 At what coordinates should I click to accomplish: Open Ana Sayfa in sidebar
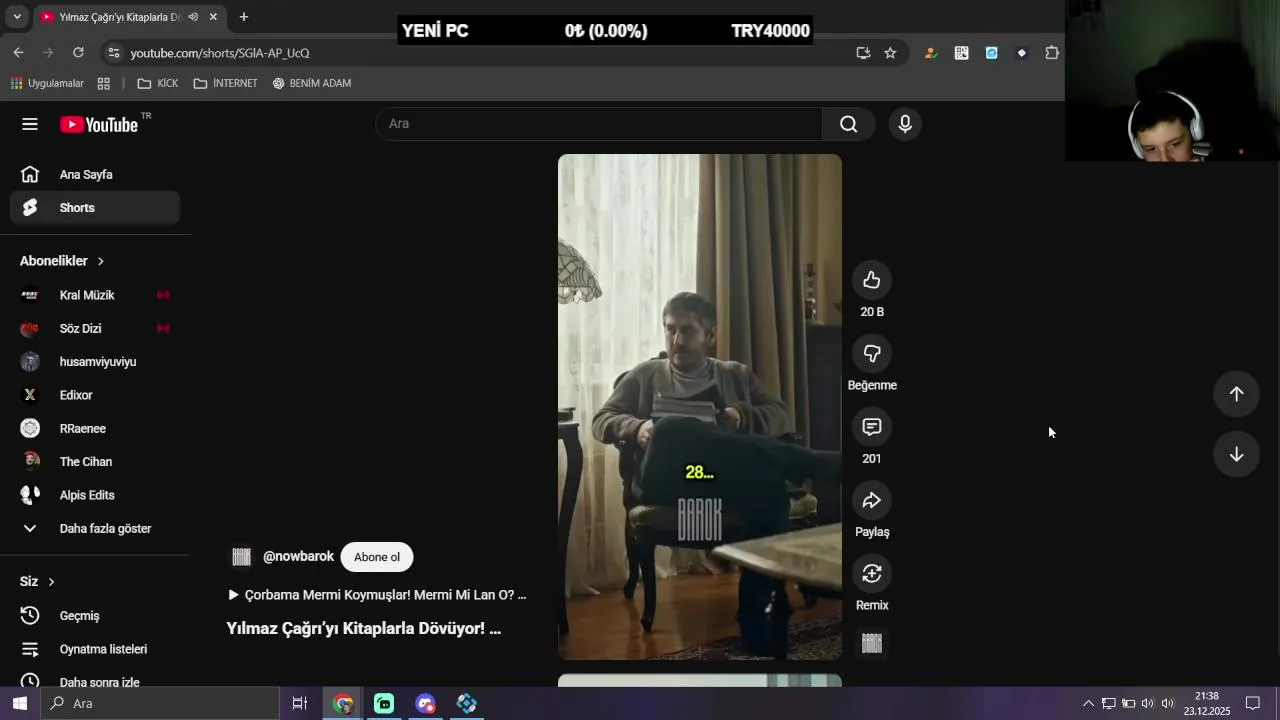(x=95, y=174)
